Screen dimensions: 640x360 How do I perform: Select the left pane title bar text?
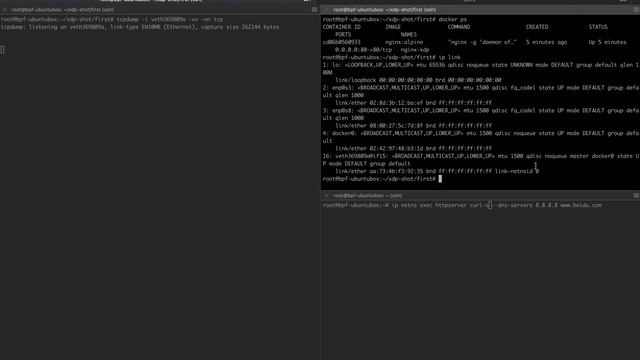tap(62, 10)
